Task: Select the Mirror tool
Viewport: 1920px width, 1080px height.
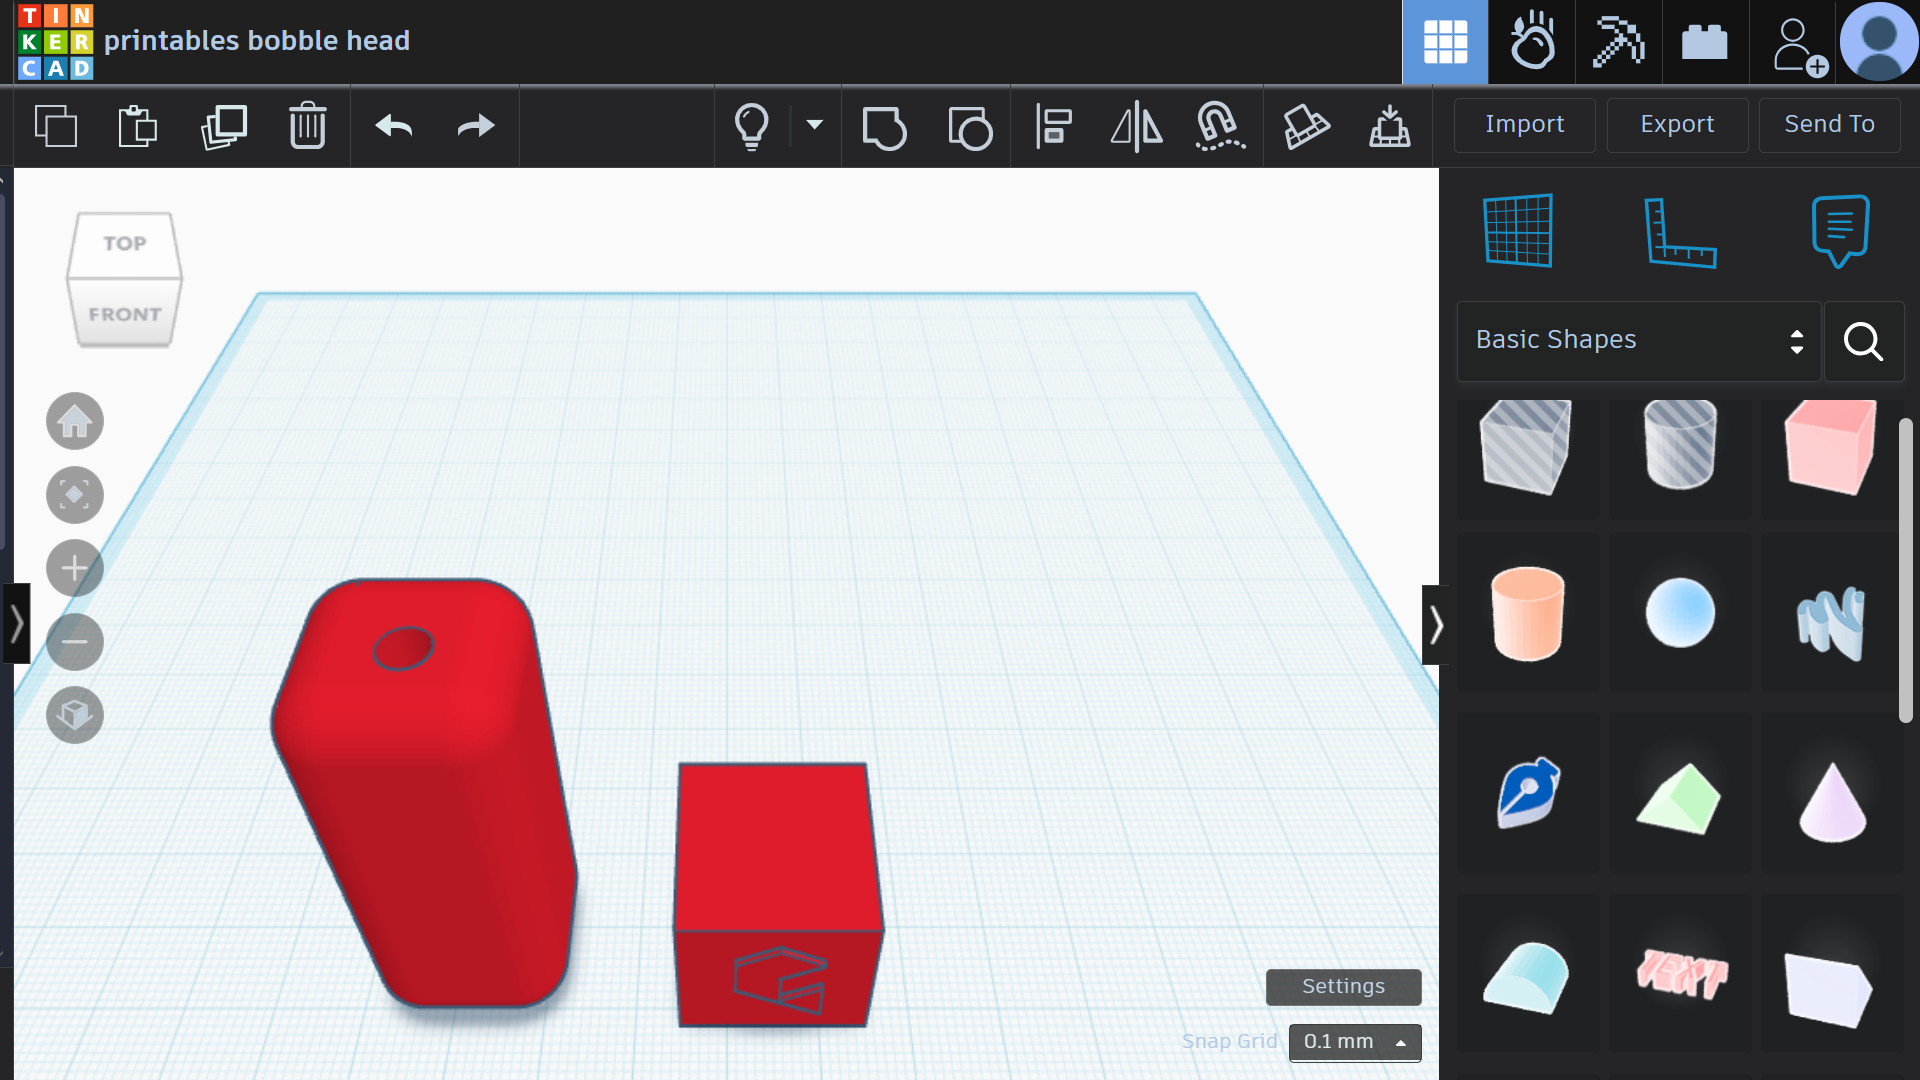Action: (x=1137, y=127)
